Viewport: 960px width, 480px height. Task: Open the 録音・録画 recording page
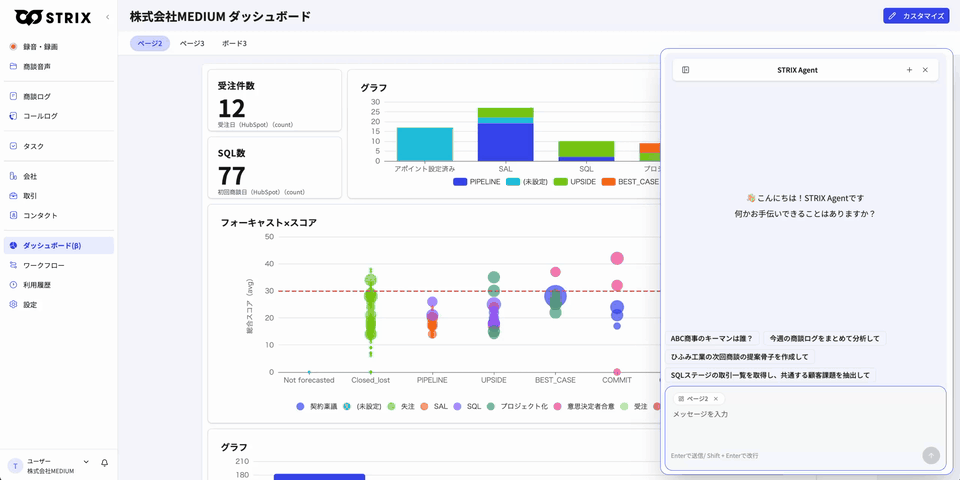59,47
